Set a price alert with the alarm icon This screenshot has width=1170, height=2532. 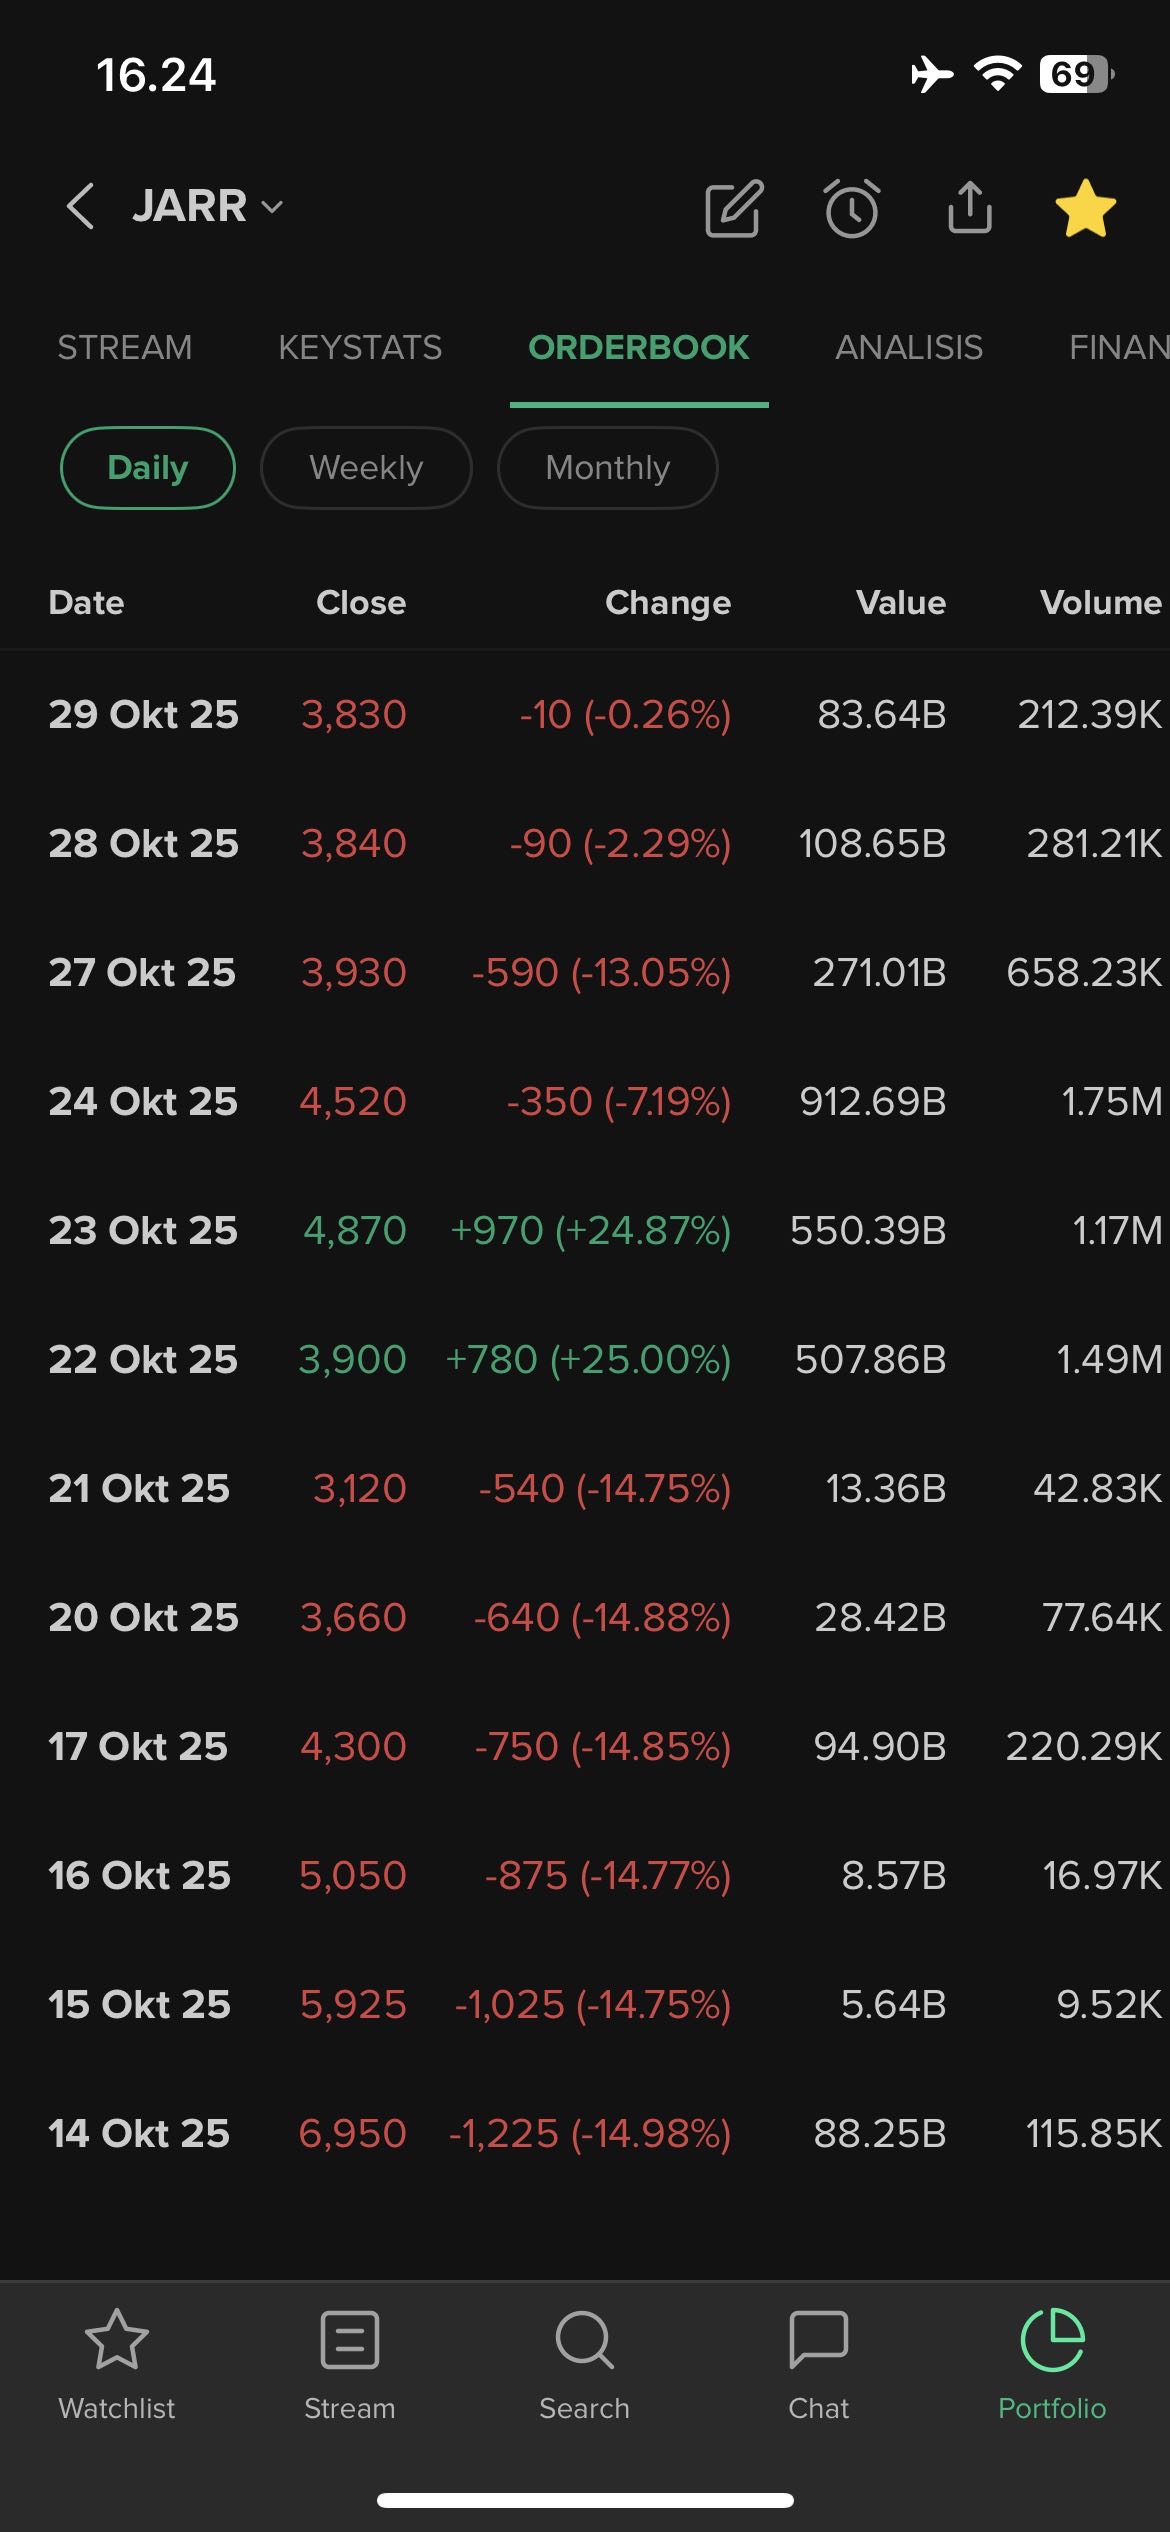point(852,209)
